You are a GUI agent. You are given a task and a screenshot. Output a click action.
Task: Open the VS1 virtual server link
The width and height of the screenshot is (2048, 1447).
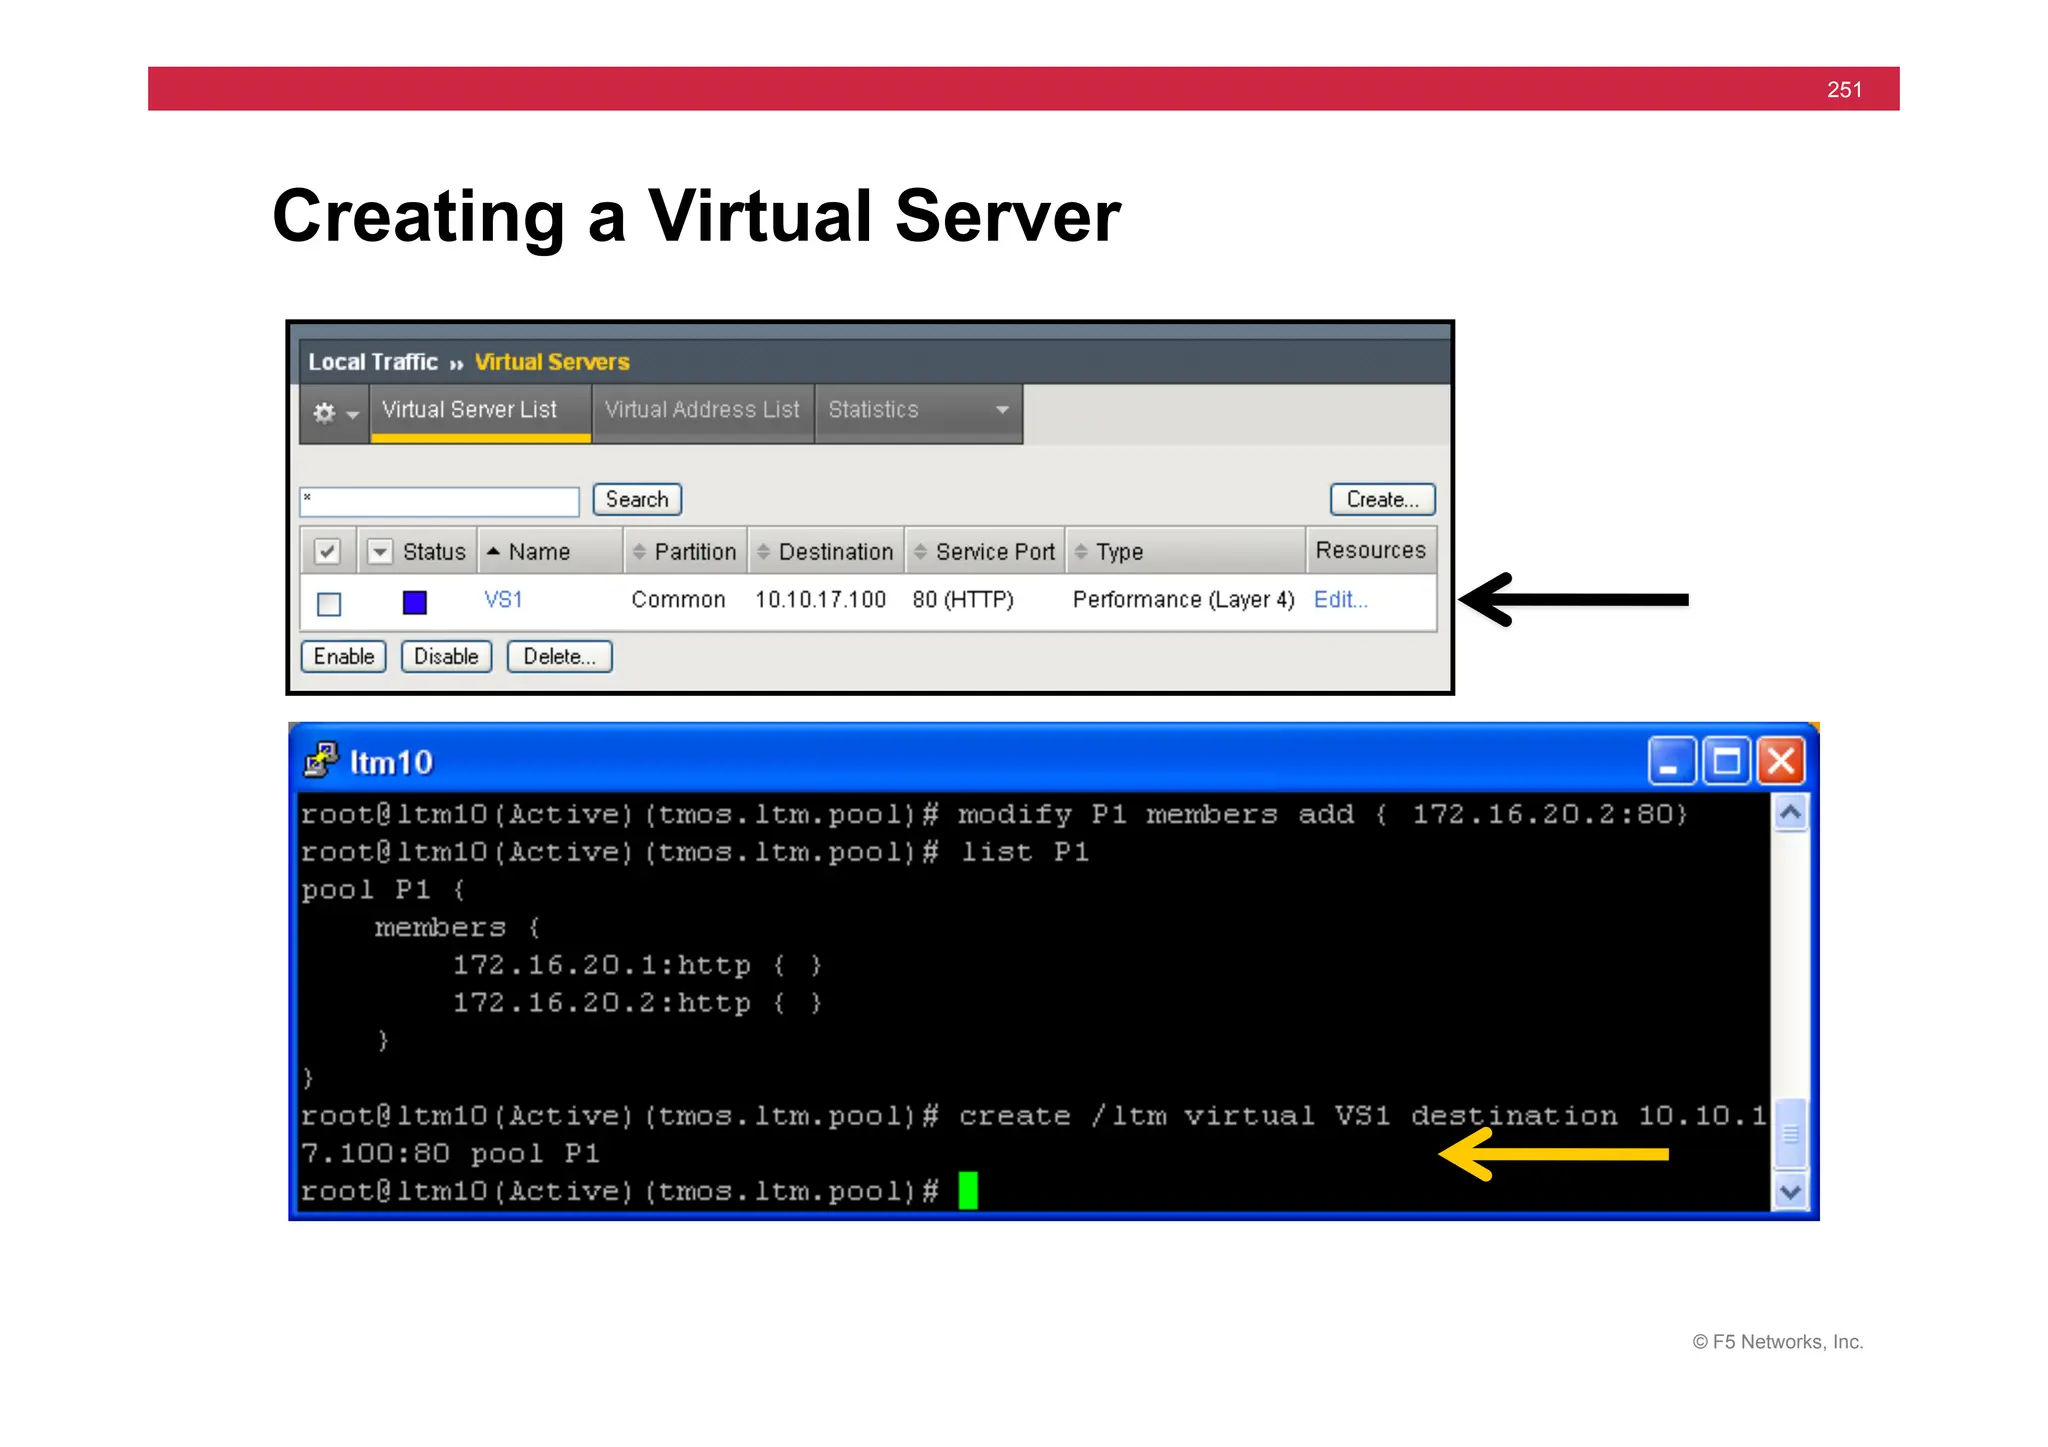pos(503,600)
